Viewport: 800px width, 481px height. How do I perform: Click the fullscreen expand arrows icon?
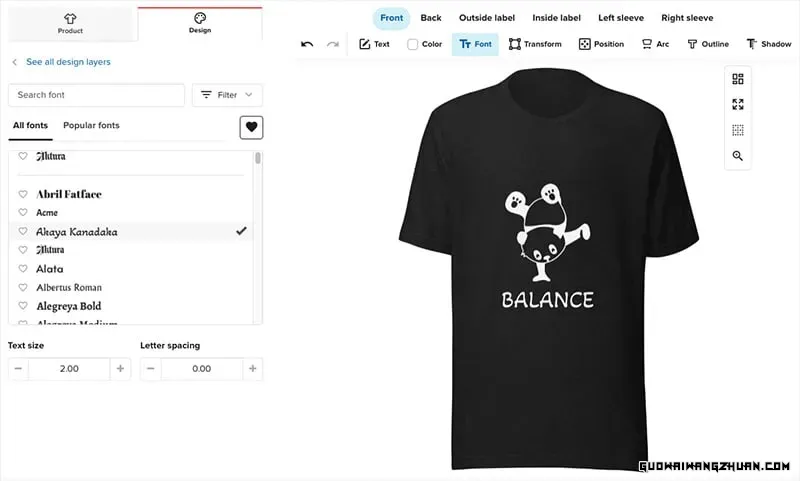738,105
